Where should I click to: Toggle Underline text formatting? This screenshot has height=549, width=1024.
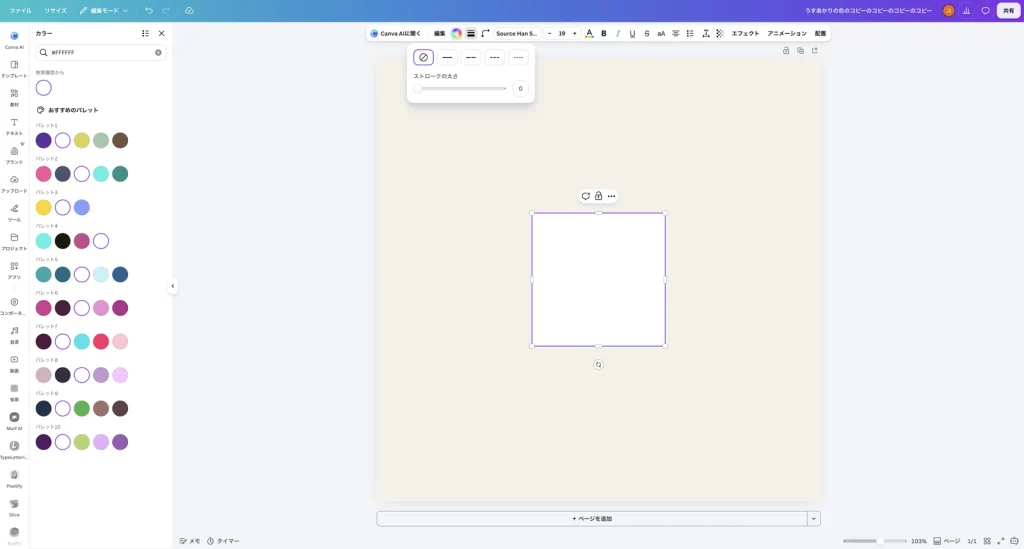(632, 33)
